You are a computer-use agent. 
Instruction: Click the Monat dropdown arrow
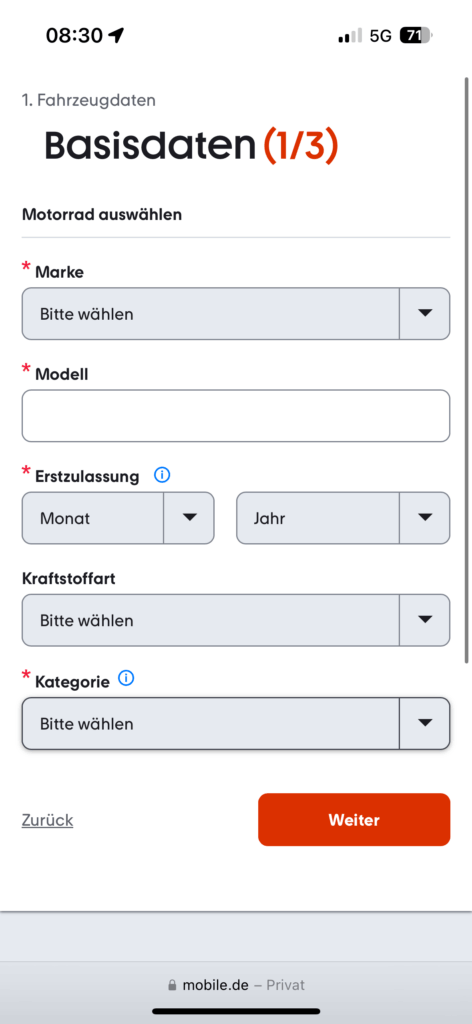(x=189, y=518)
